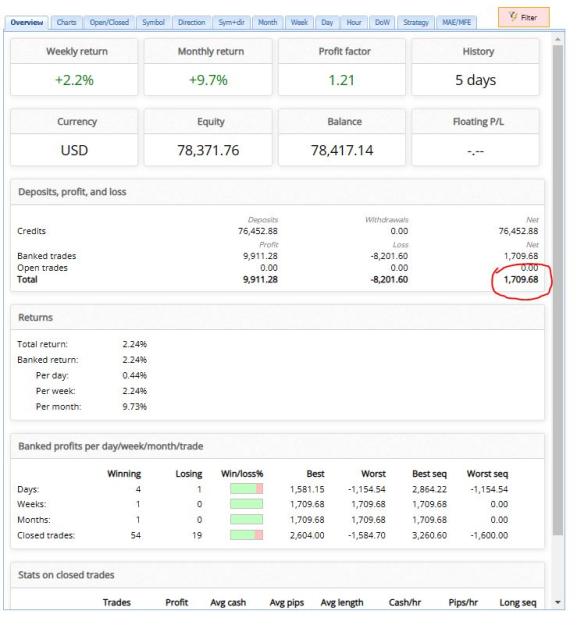This screenshot has width=577, height=625.
Task: Select the Per month 9.73% value
Action: [x=135, y=407]
